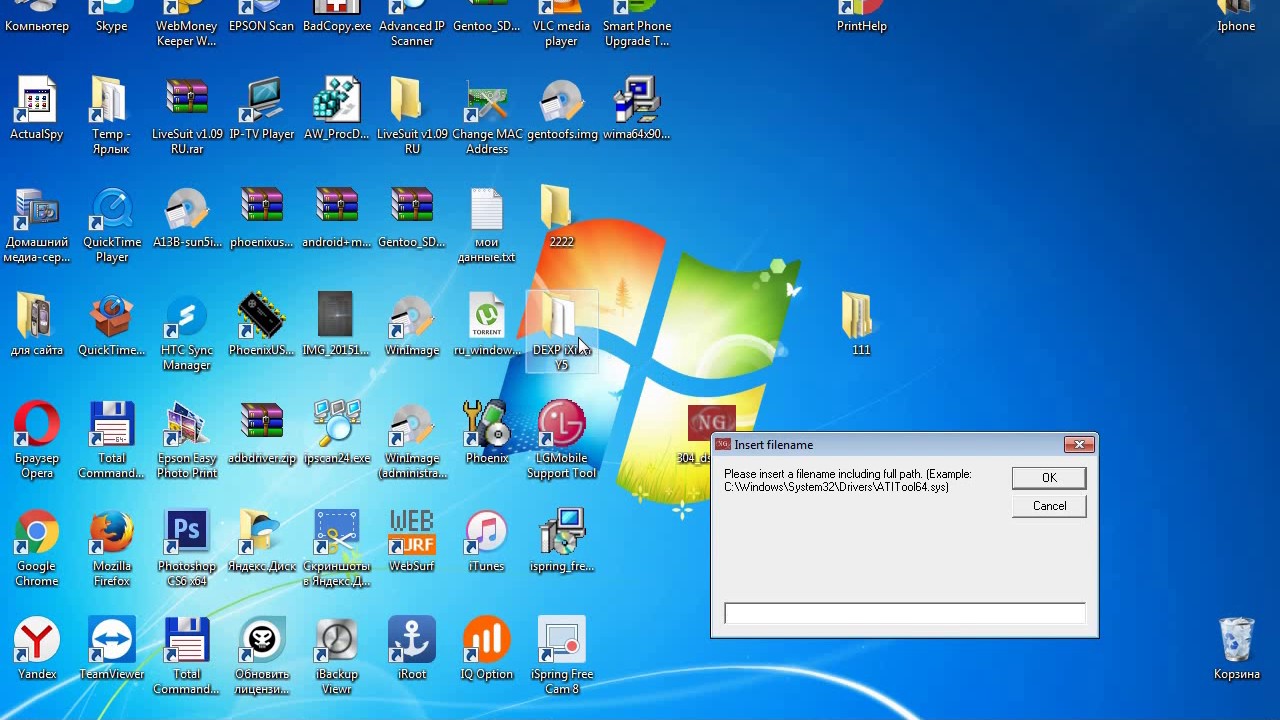Select the WinImage (administra... icon

412,440
